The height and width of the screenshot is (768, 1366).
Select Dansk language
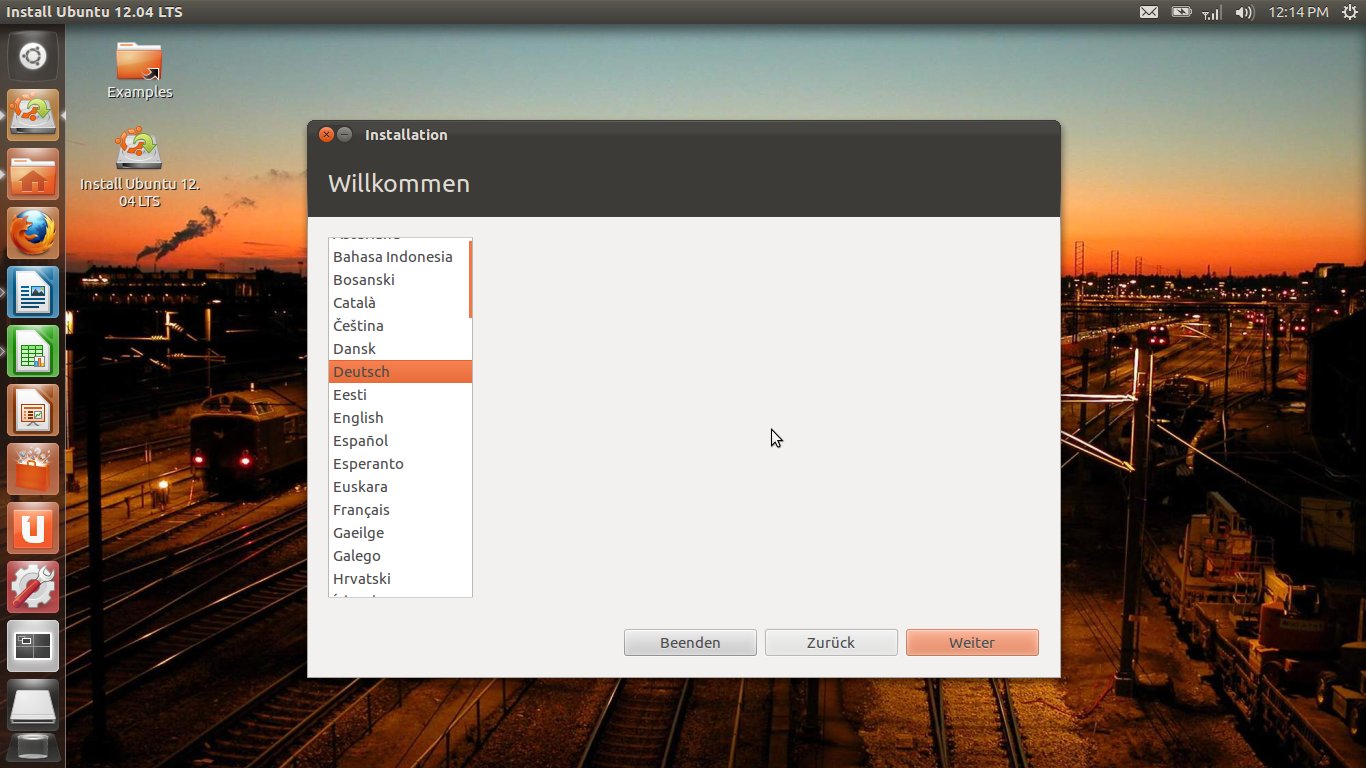click(399, 349)
